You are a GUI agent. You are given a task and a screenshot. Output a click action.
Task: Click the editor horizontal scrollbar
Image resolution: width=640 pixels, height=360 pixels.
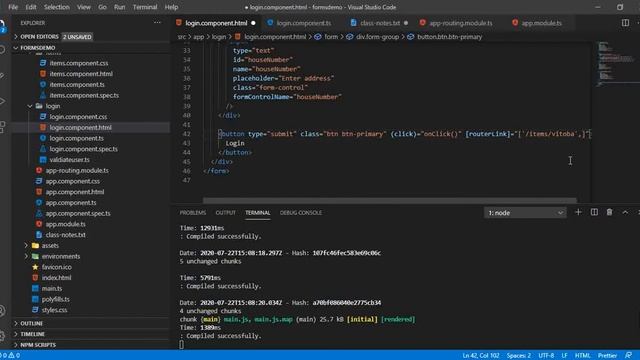[390, 200]
